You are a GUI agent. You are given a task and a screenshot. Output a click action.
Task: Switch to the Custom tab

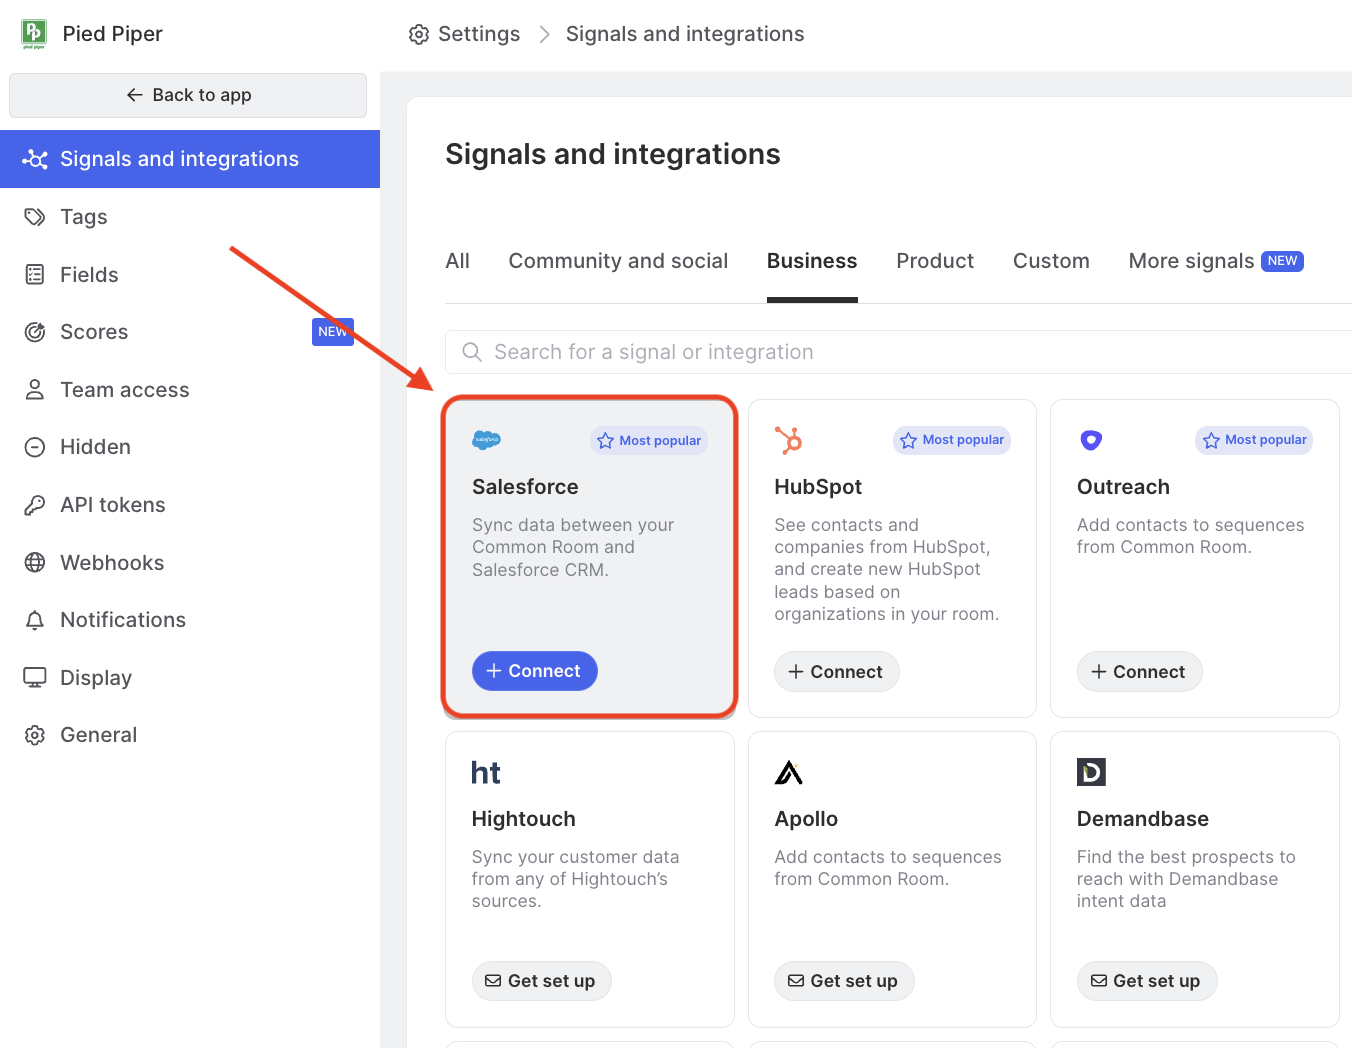coord(1051,261)
